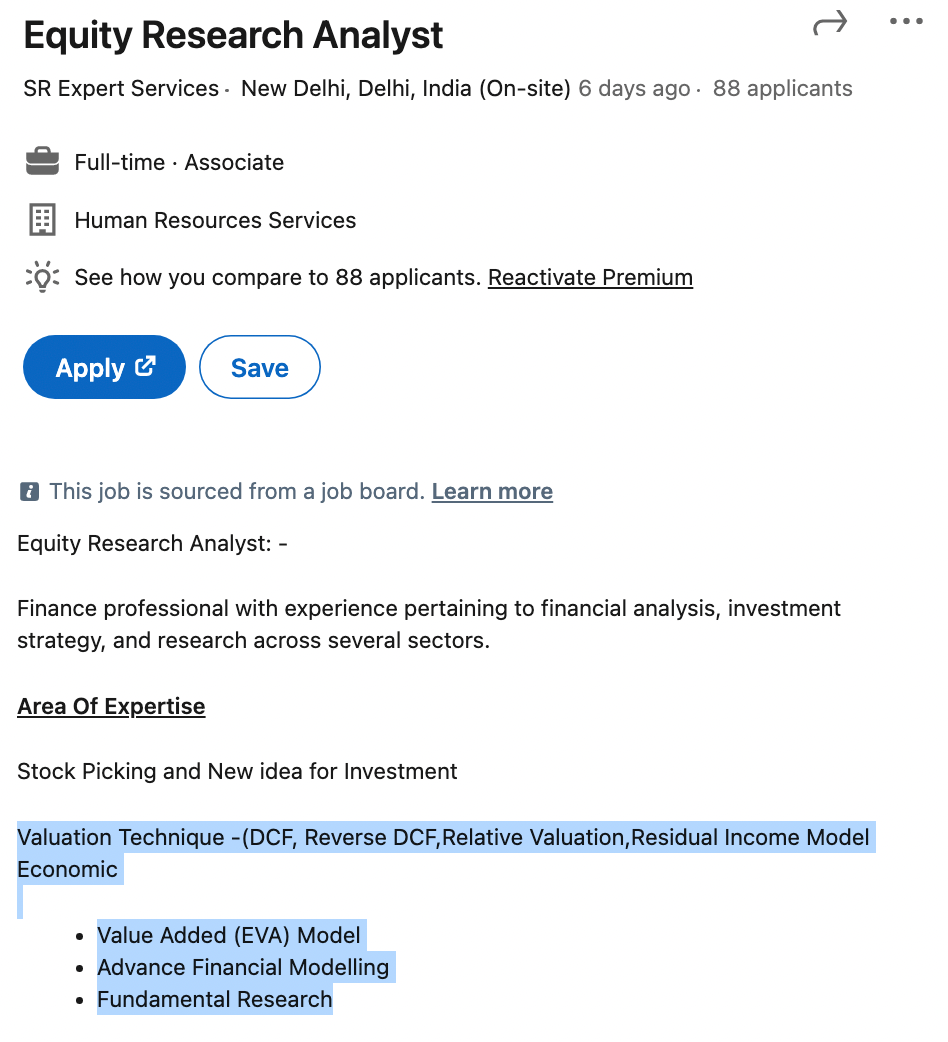
Task: Click the Full-time Associate label
Action: coord(179,162)
